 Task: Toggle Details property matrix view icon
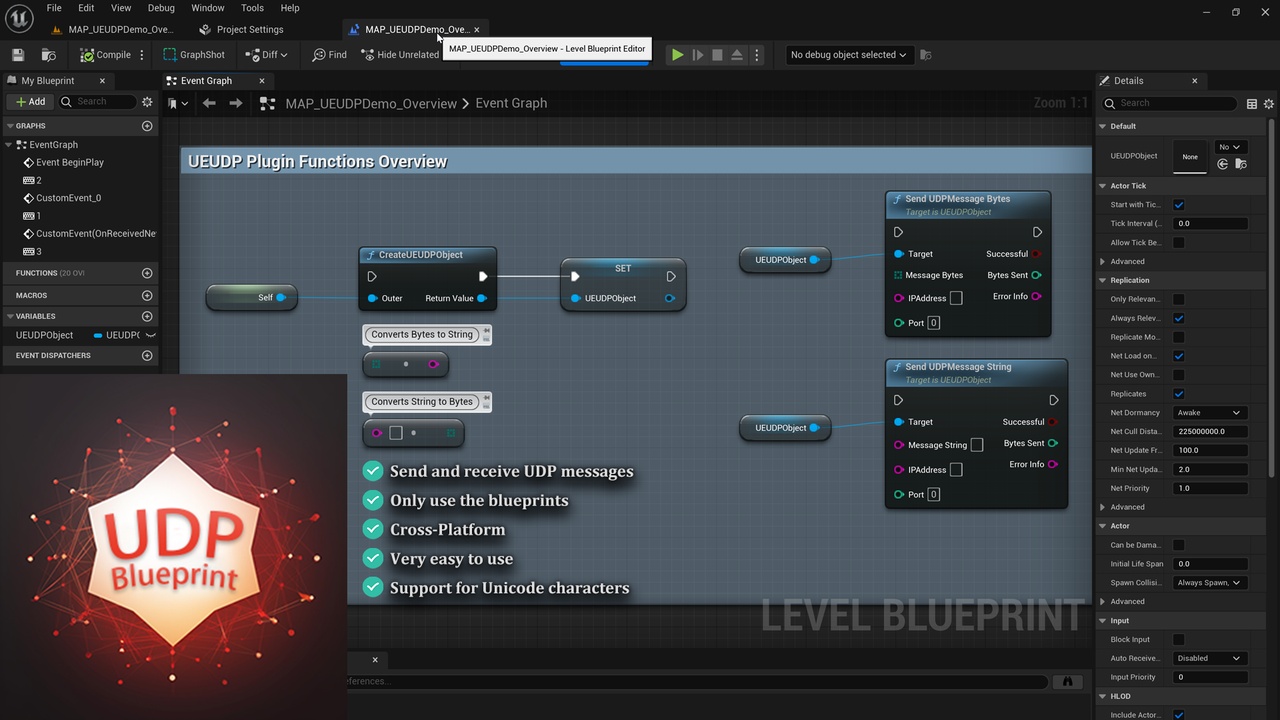click(x=1252, y=103)
